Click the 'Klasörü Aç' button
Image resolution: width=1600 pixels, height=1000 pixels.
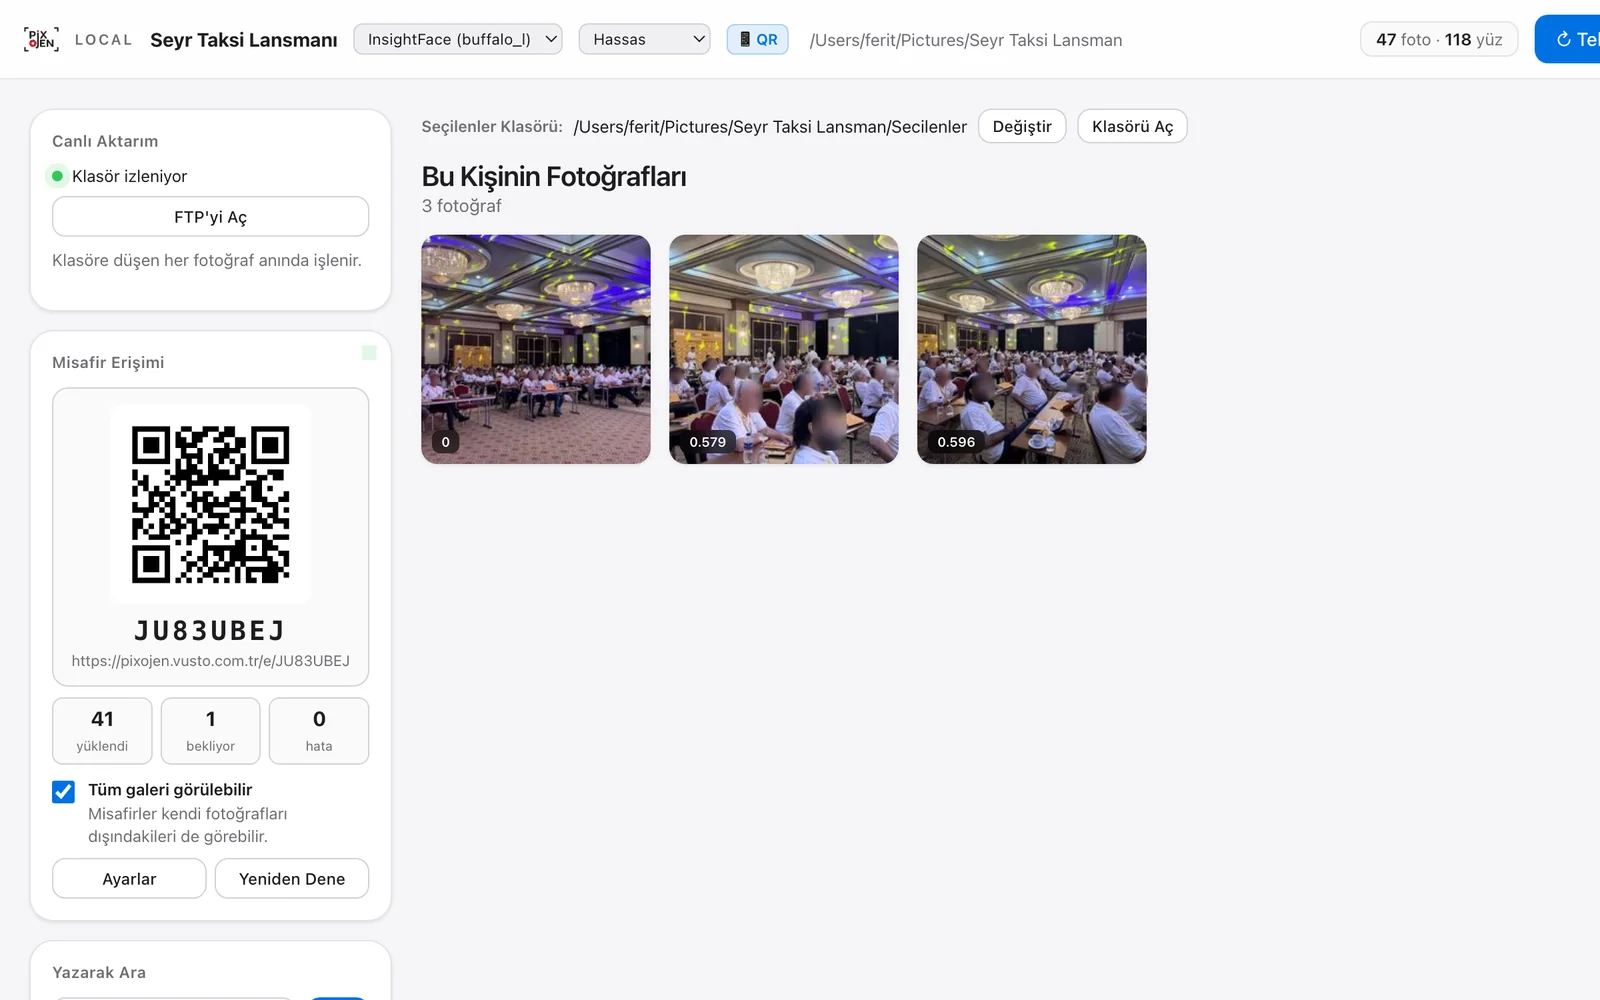coord(1132,127)
